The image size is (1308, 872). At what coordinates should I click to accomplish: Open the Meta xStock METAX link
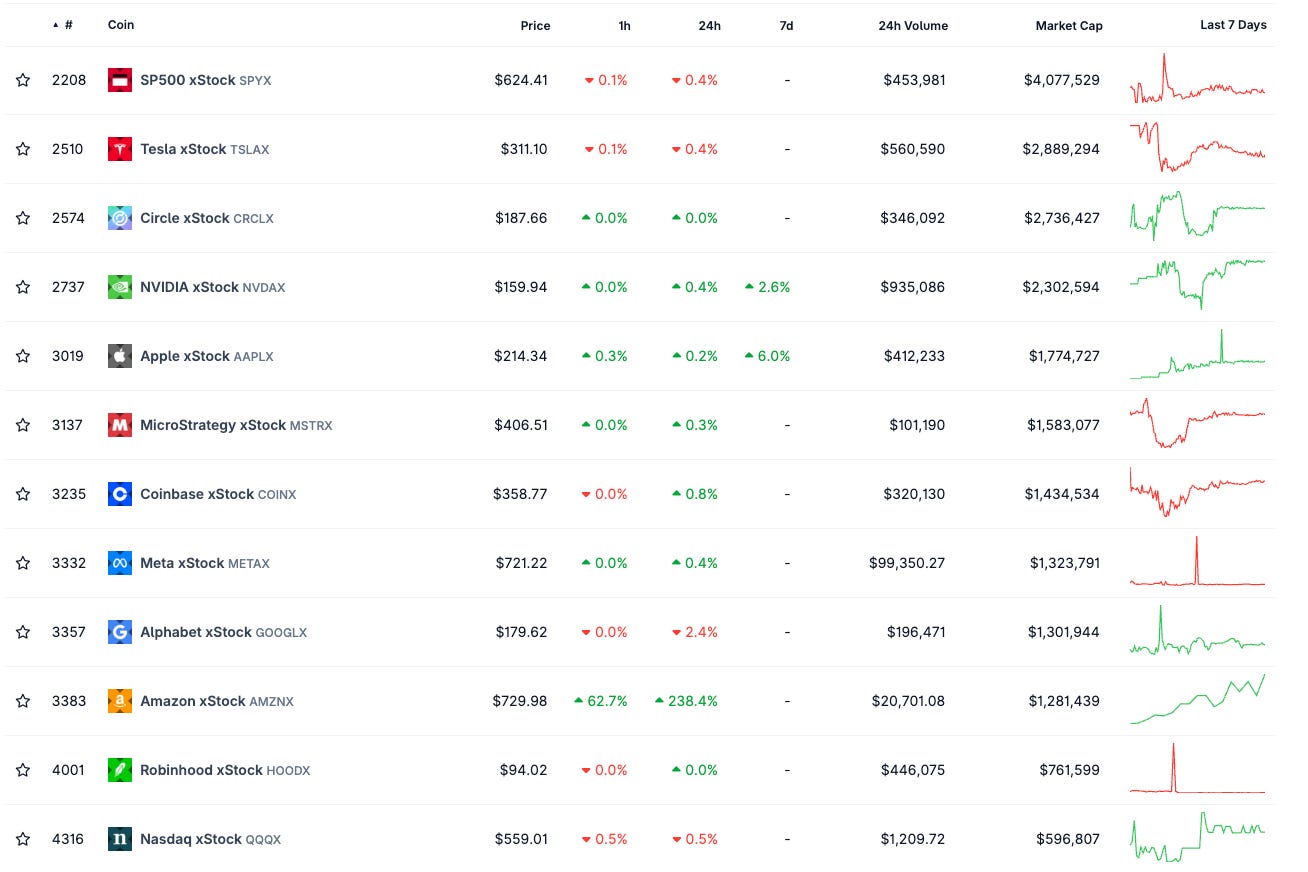[x=205, y=563]
